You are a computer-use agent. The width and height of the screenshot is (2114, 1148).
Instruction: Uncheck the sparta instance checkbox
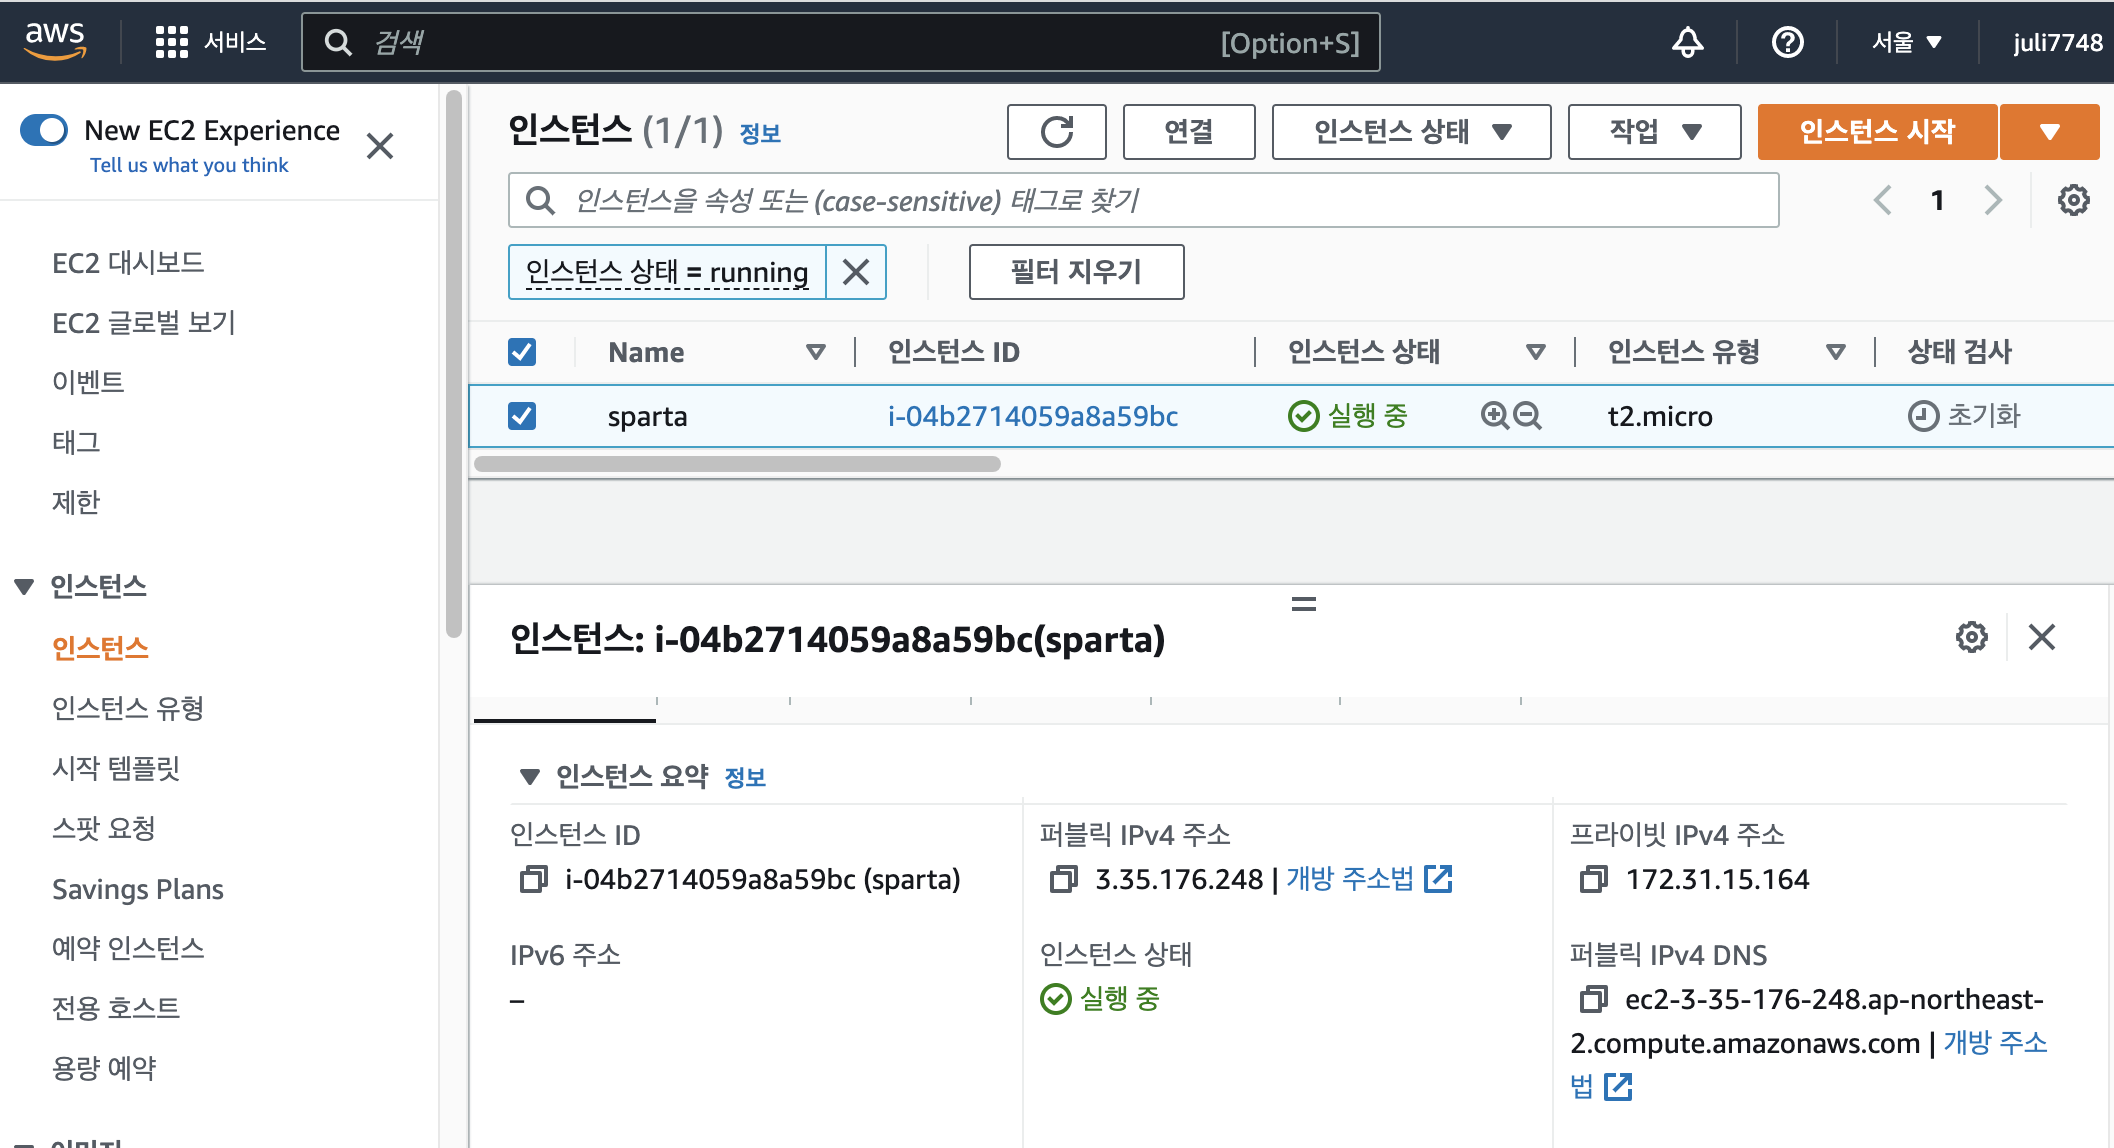coord(522,416)
